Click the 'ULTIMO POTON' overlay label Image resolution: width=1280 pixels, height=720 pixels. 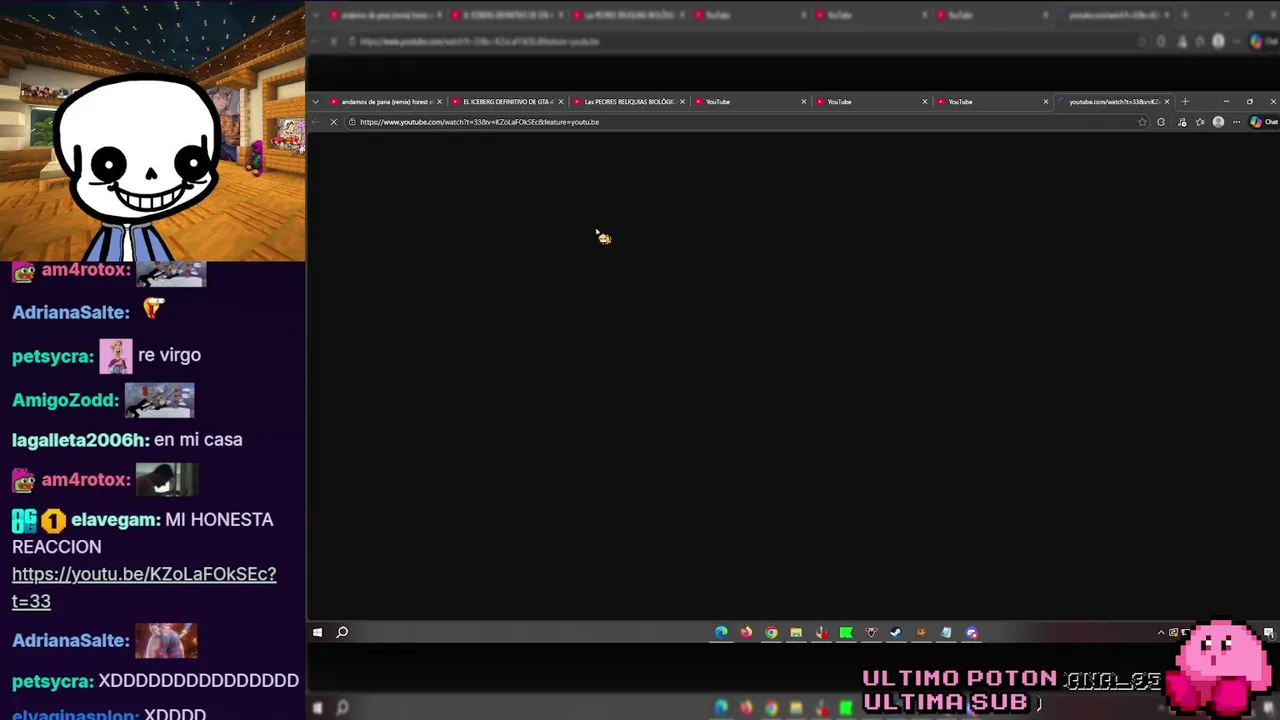pos(960,679)
